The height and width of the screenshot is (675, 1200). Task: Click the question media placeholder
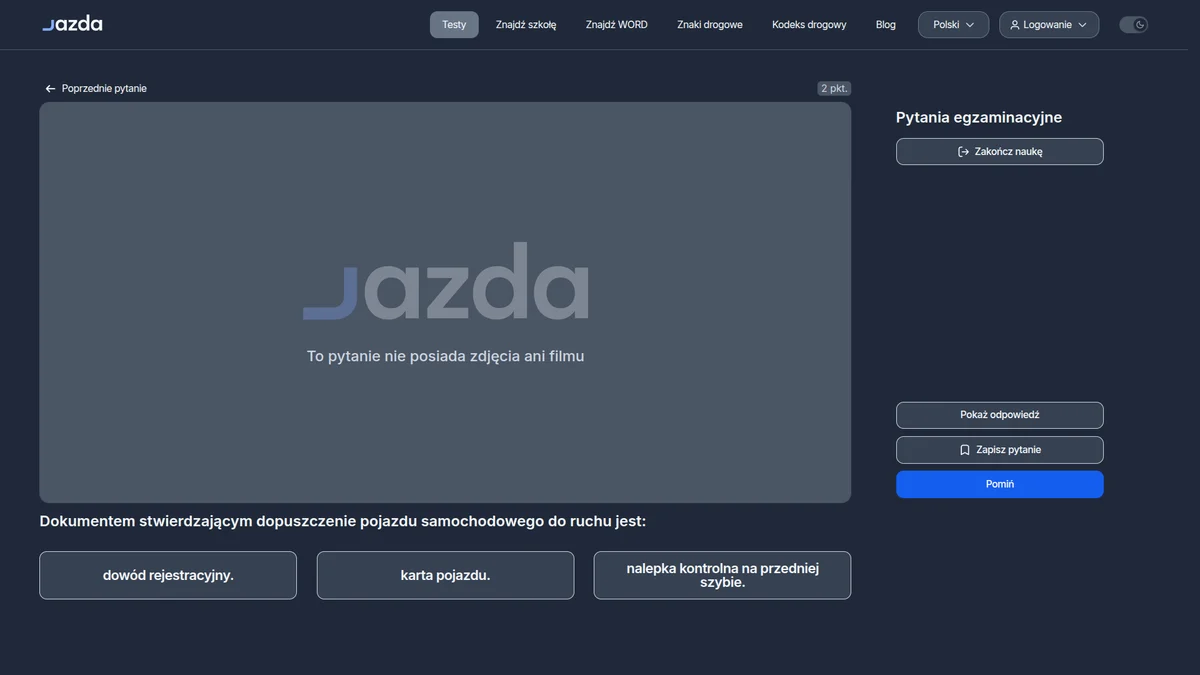click(x=445, y=302)
